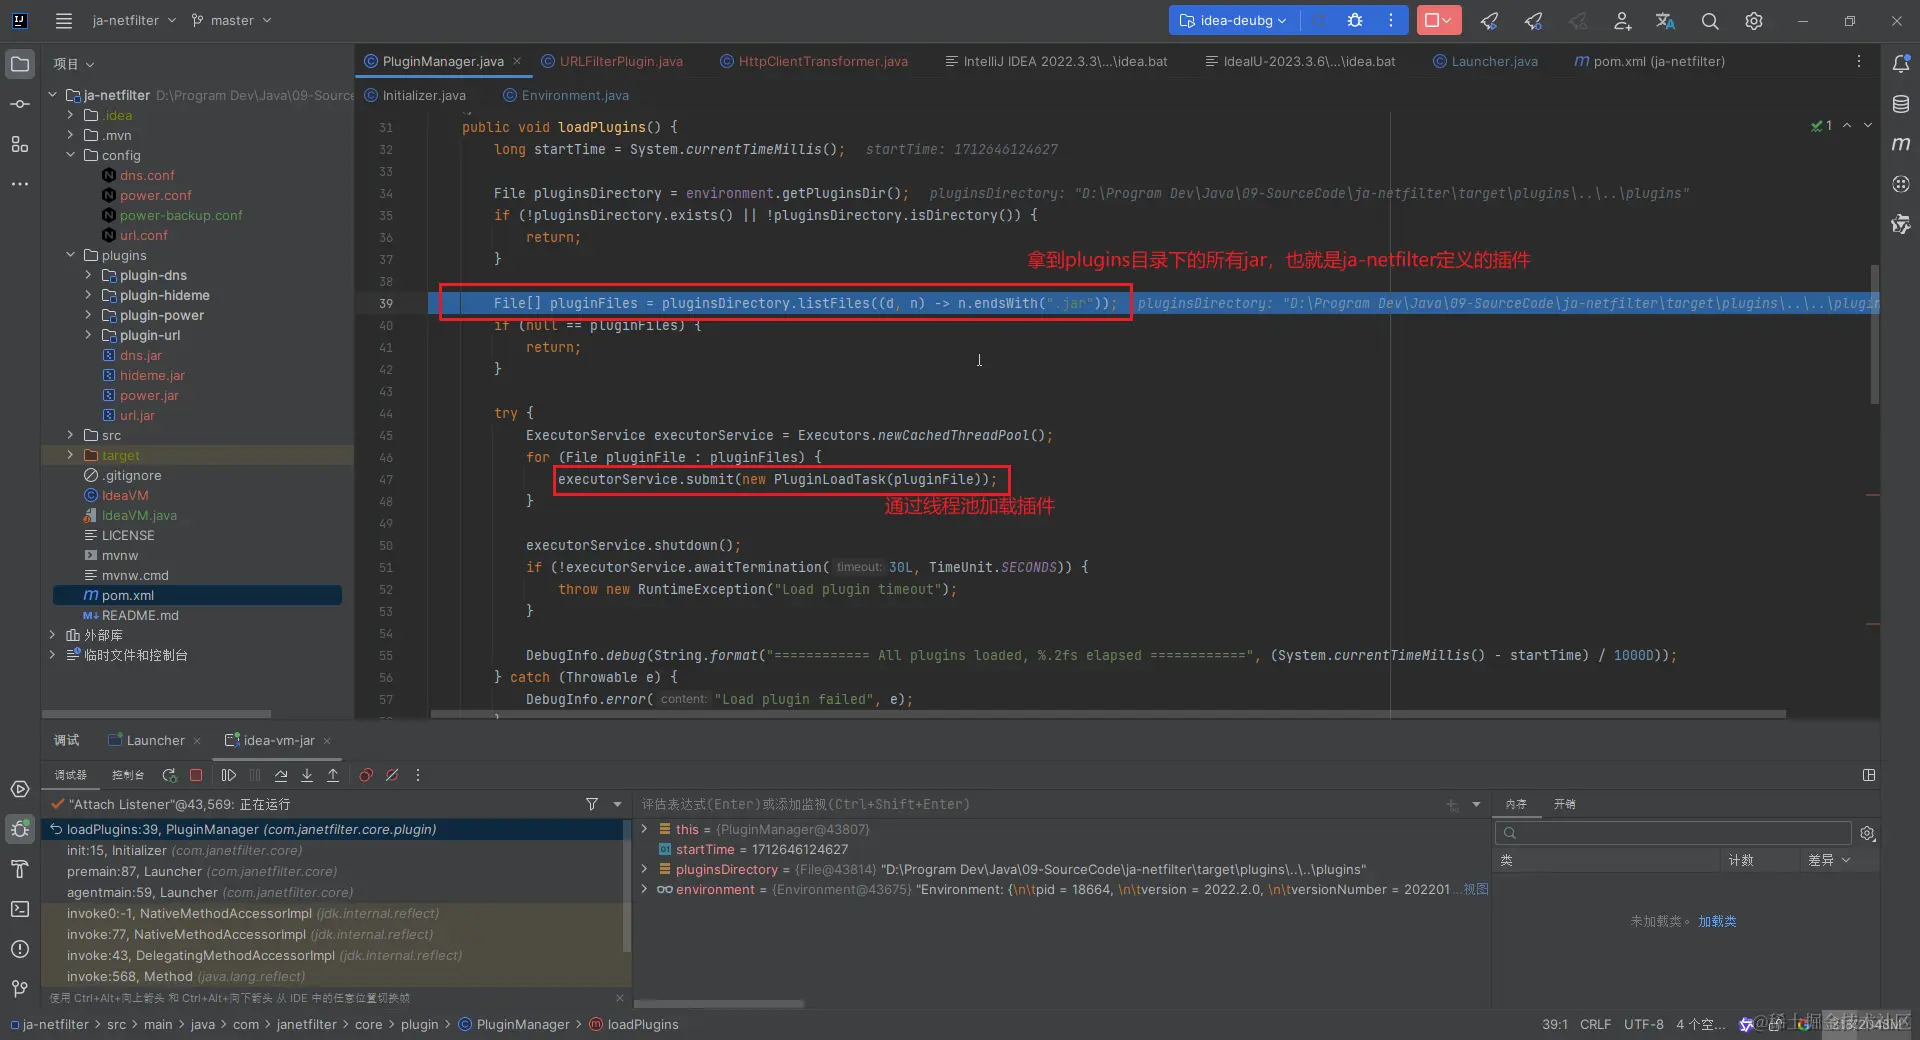Viewport: 1920px width, 1040px height.
Task: Open the red stop button dropdown
Action: point(1447,20)
